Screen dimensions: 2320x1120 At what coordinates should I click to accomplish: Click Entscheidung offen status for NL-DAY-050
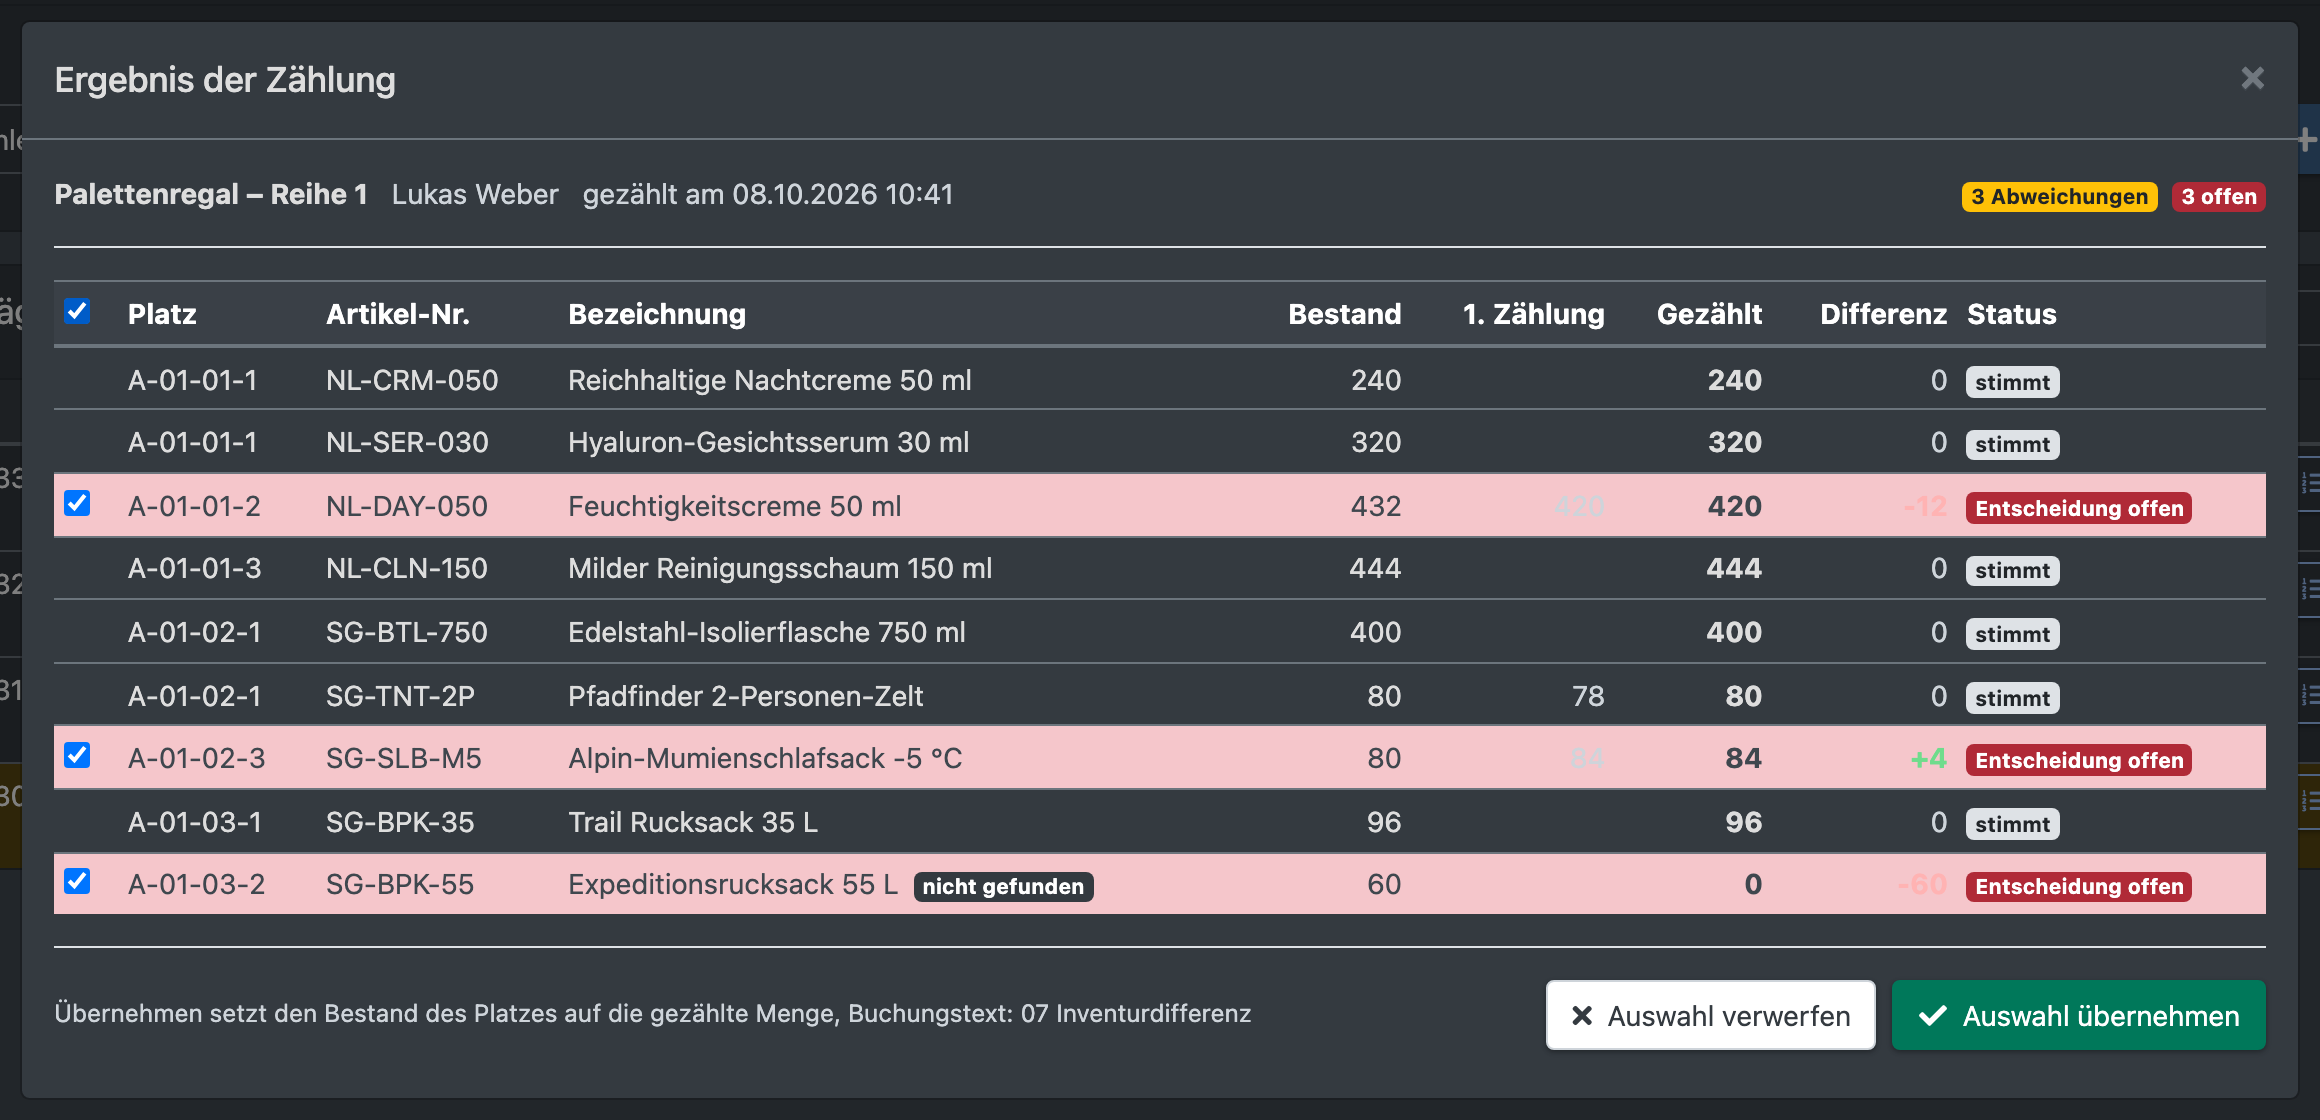(2078, 509)
